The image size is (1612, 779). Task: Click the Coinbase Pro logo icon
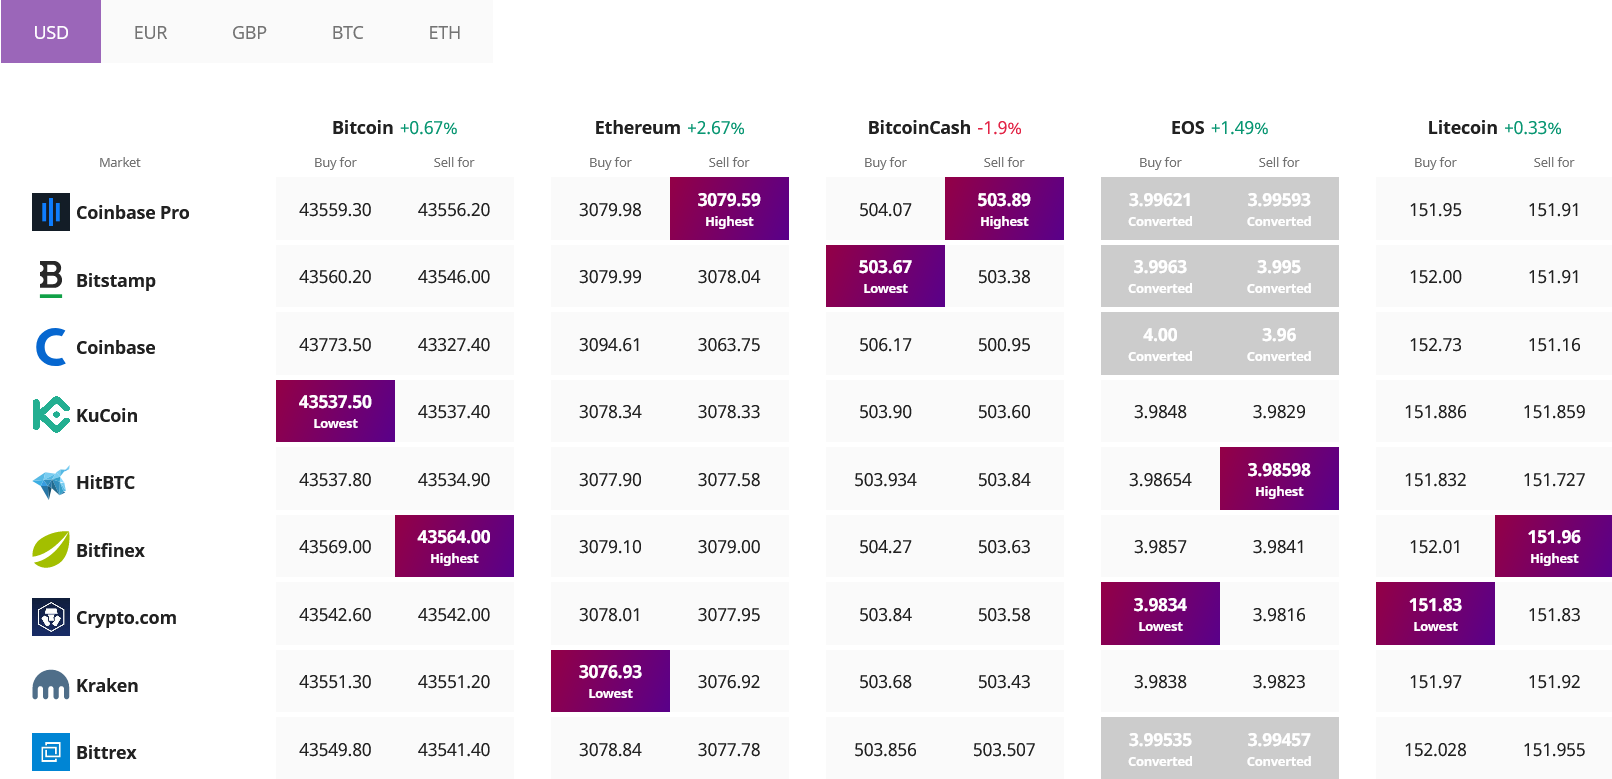pos(51,212)
